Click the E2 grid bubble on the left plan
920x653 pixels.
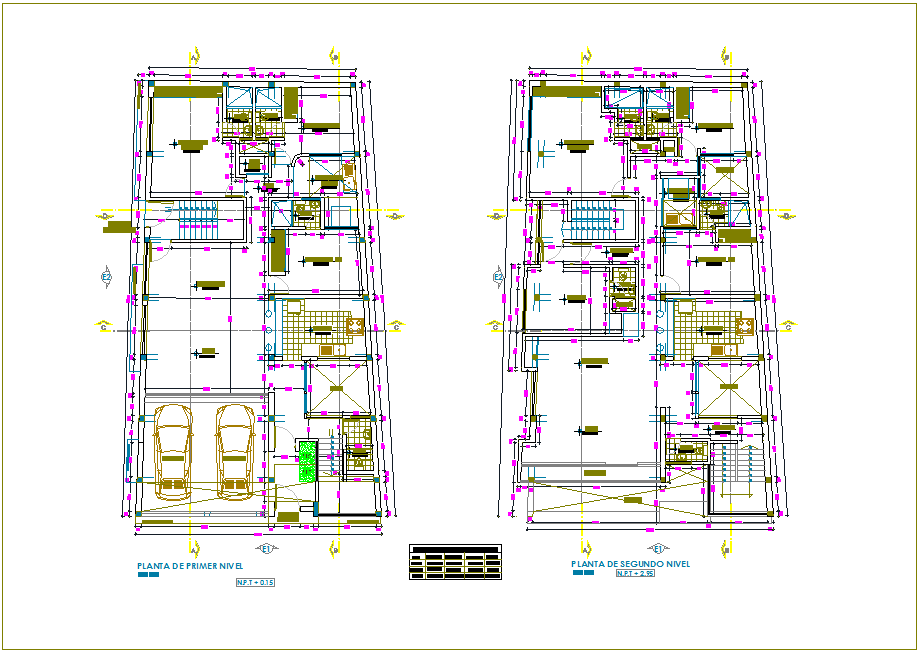pos(107,275)
